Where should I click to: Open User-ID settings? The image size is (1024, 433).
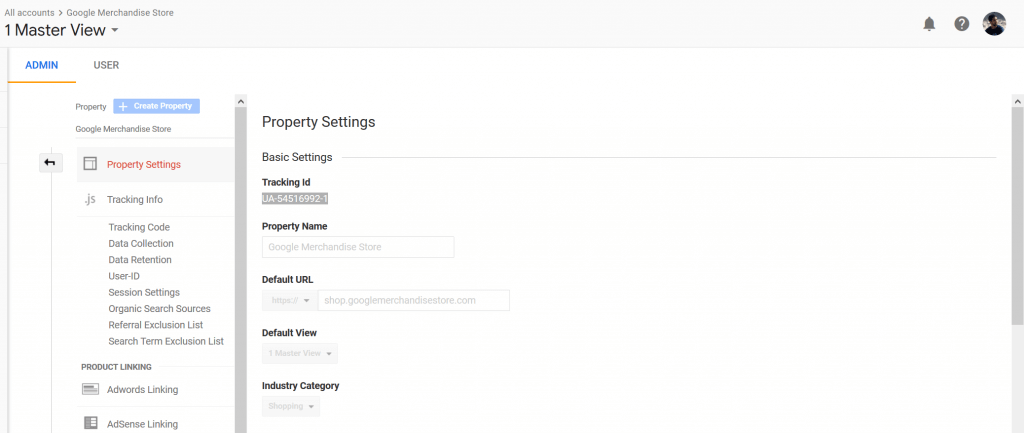point(124,276)
